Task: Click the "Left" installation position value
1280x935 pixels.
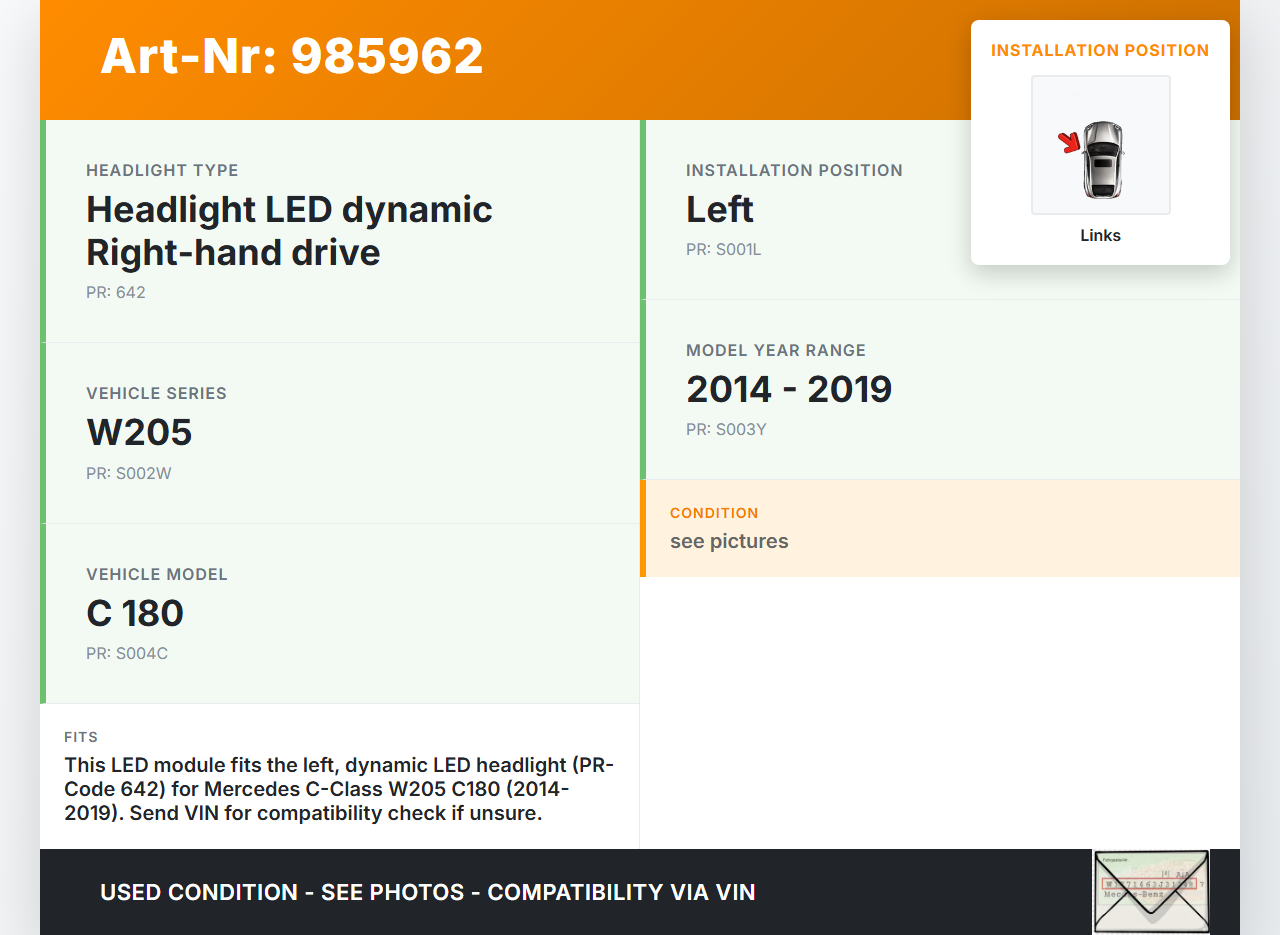Action: click(x=720, y=210)
